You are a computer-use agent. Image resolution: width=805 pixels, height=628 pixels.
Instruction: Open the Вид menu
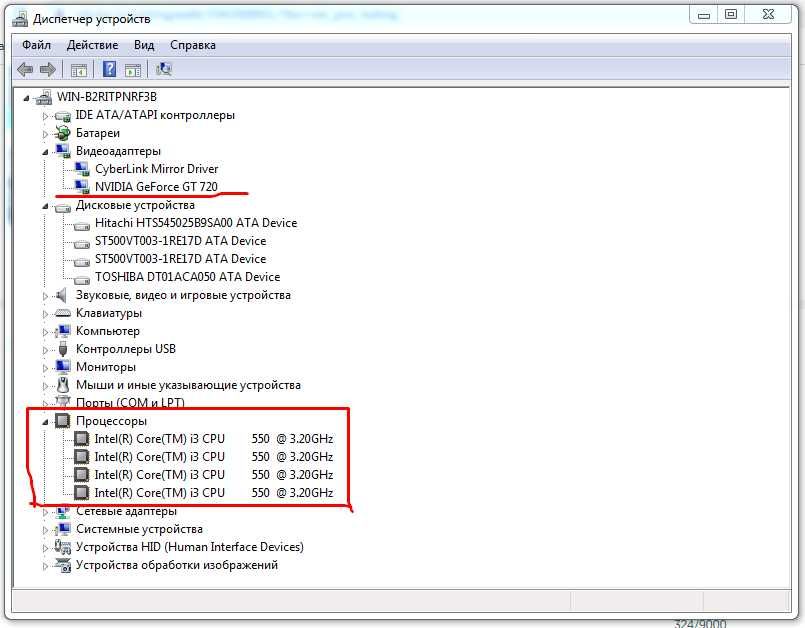point(144,45)
